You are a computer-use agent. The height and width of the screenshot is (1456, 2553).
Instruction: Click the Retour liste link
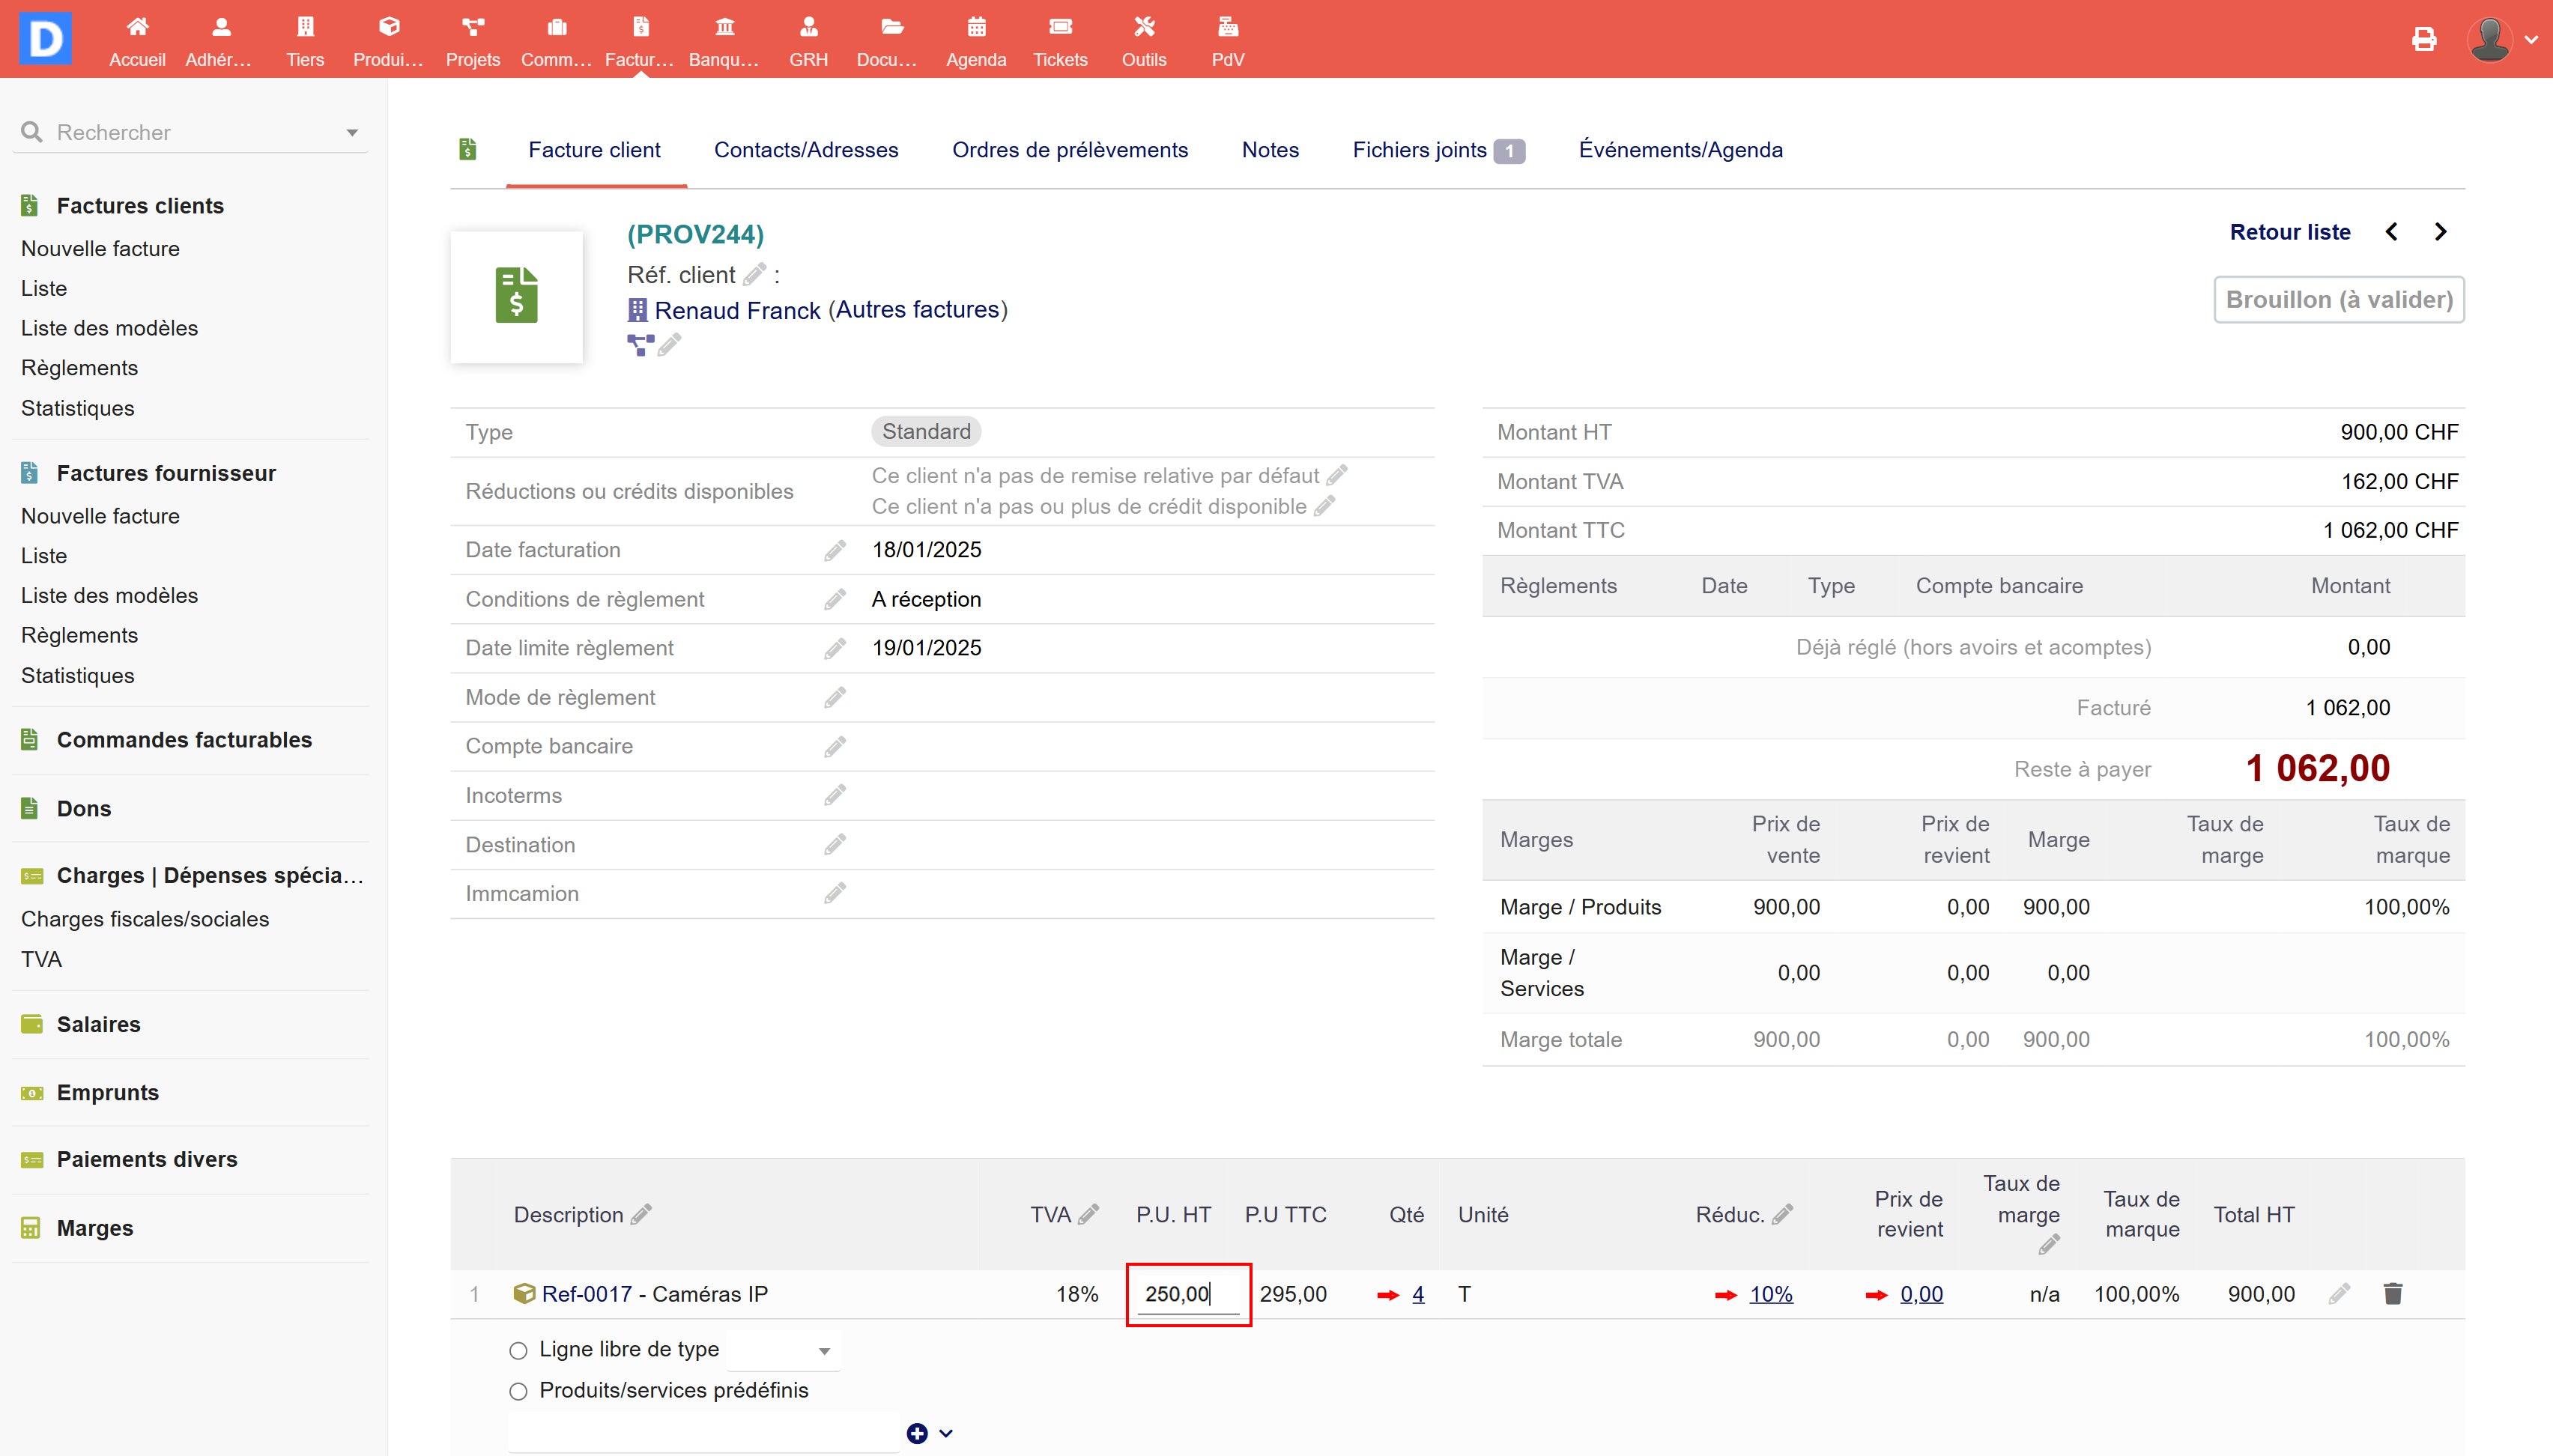pyautogui.click(x=2289, y=232)
